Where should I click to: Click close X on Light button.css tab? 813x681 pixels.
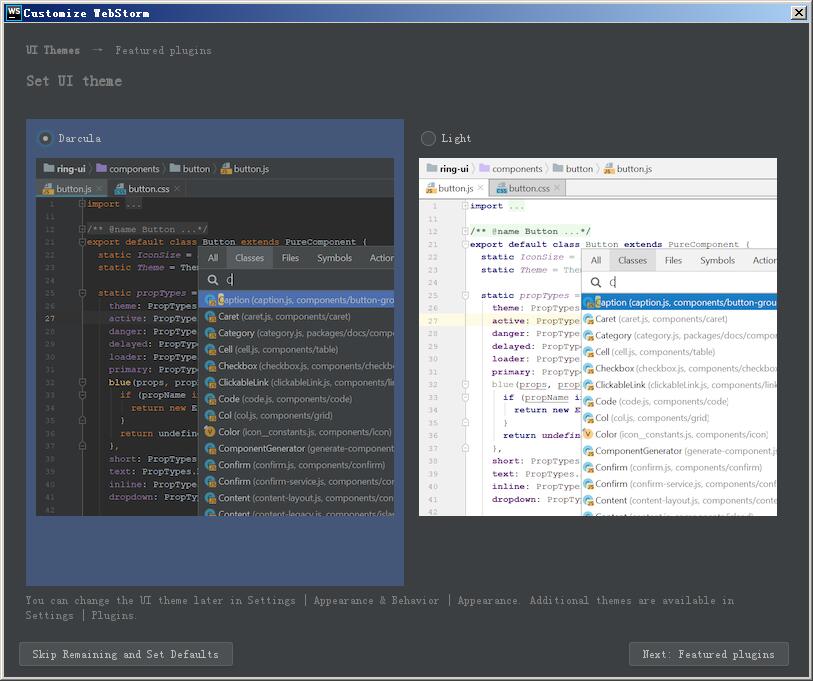point(557,188)
